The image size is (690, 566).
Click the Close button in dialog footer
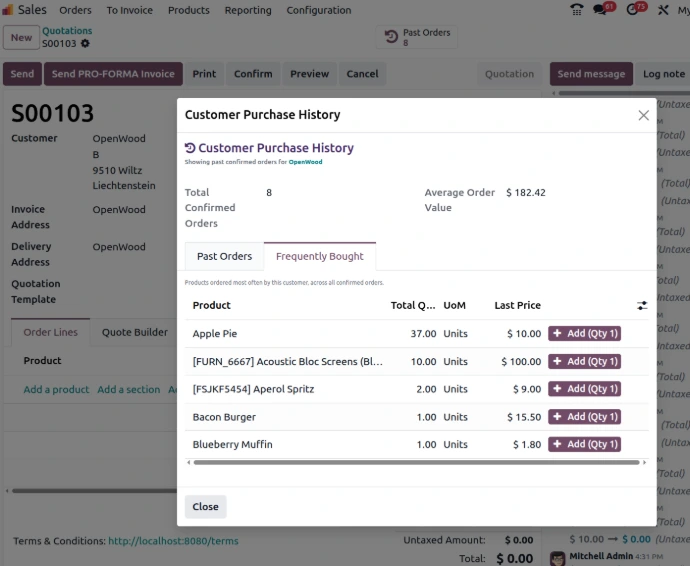[205, 507]
